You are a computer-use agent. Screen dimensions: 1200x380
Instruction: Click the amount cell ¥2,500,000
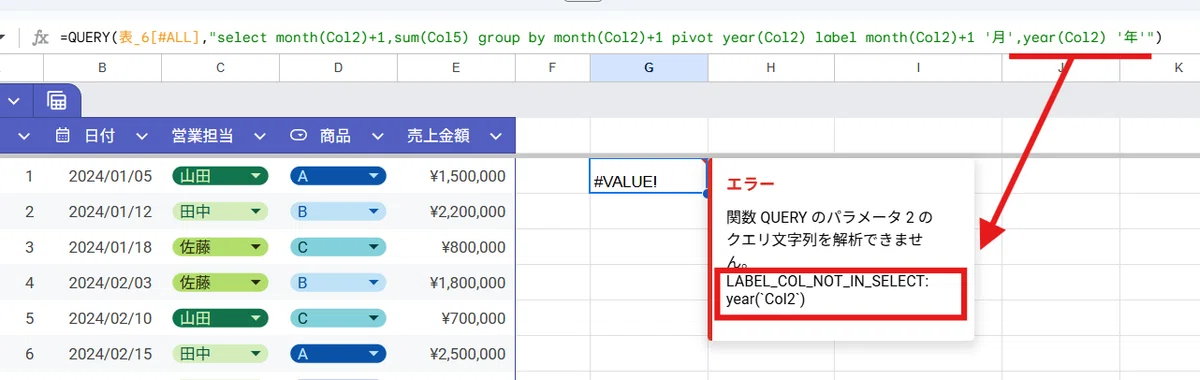click(x=467, y=354)
